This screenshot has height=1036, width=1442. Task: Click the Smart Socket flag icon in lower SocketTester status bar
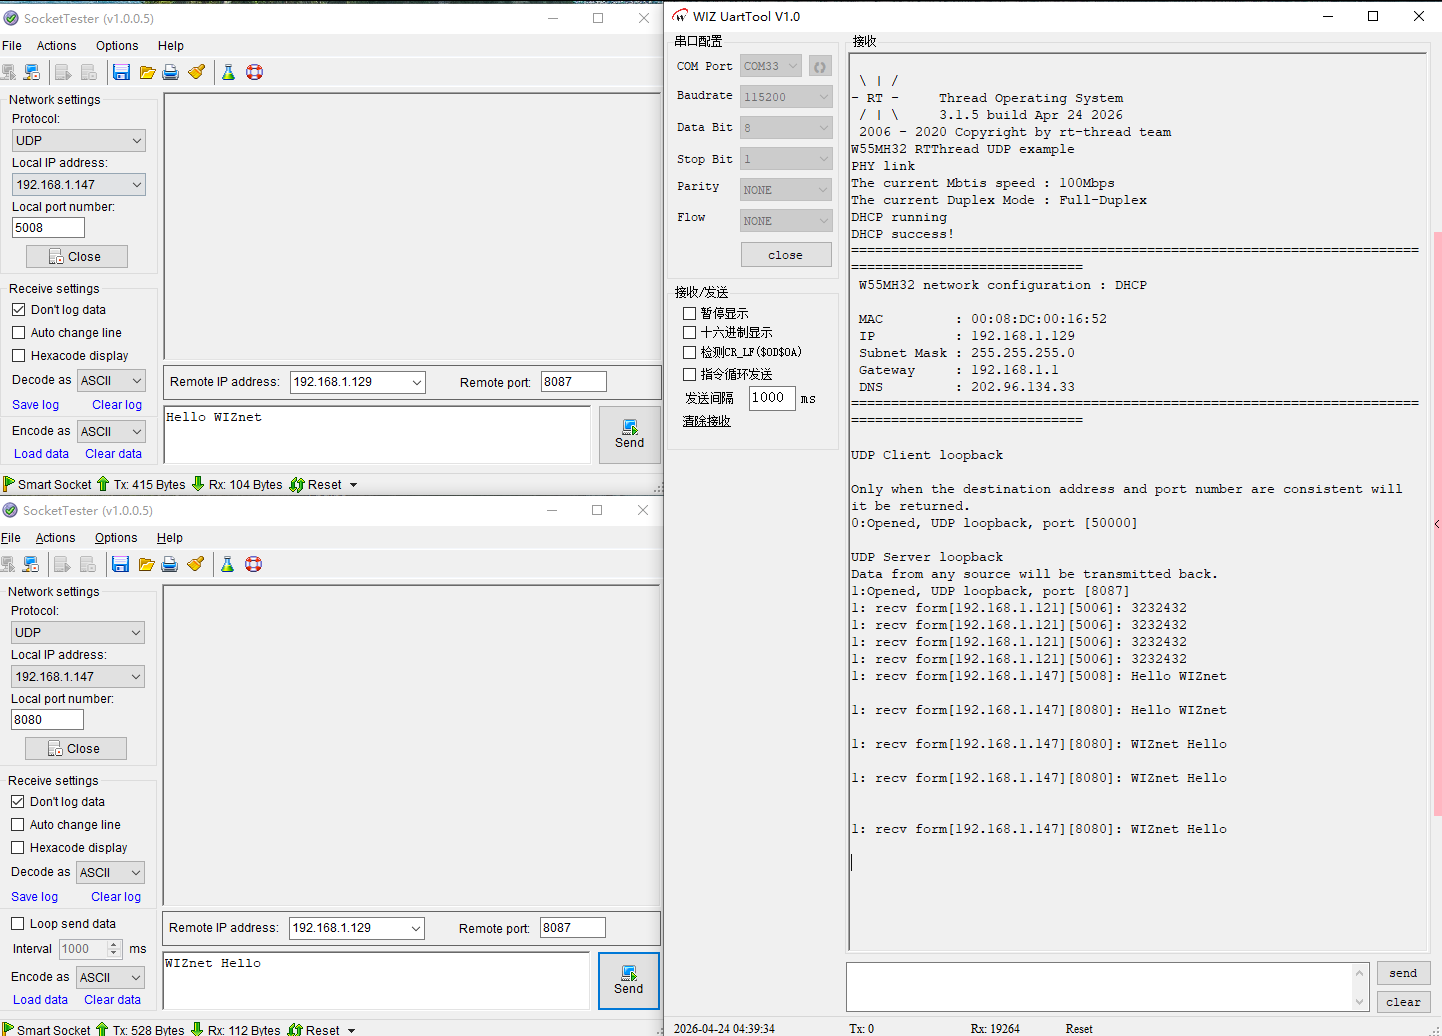click(x=8, y=1030)
